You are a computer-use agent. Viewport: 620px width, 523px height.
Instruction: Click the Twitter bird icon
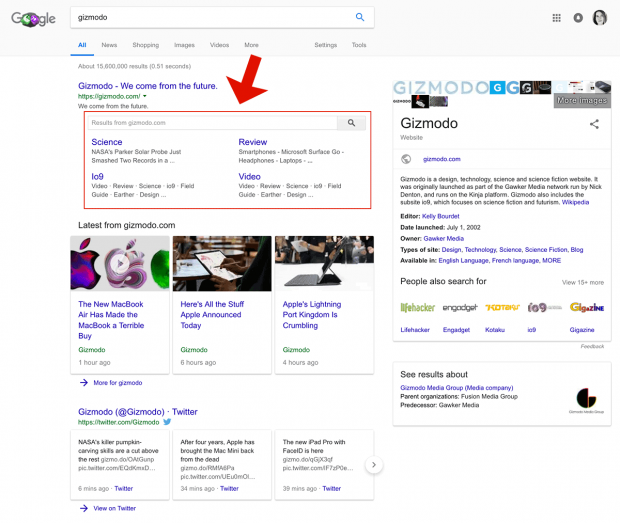point(167,422)
